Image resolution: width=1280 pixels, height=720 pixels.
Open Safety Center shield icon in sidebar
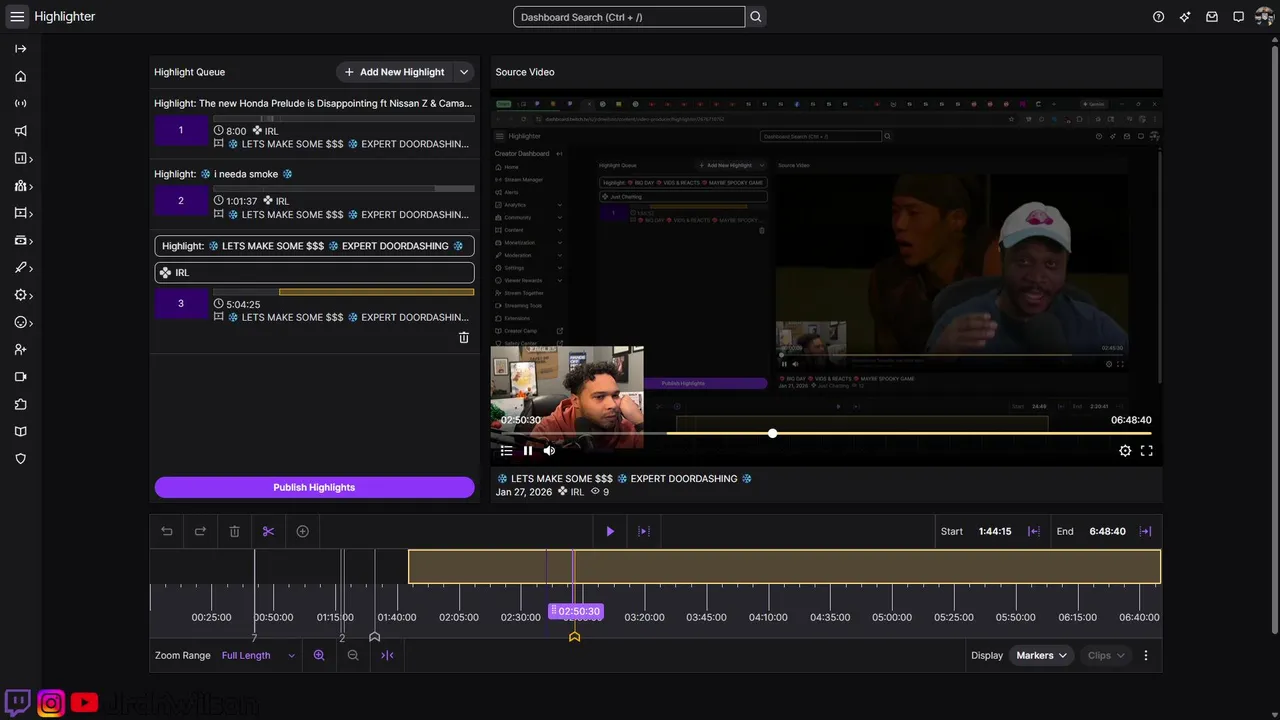coord(20,459)
